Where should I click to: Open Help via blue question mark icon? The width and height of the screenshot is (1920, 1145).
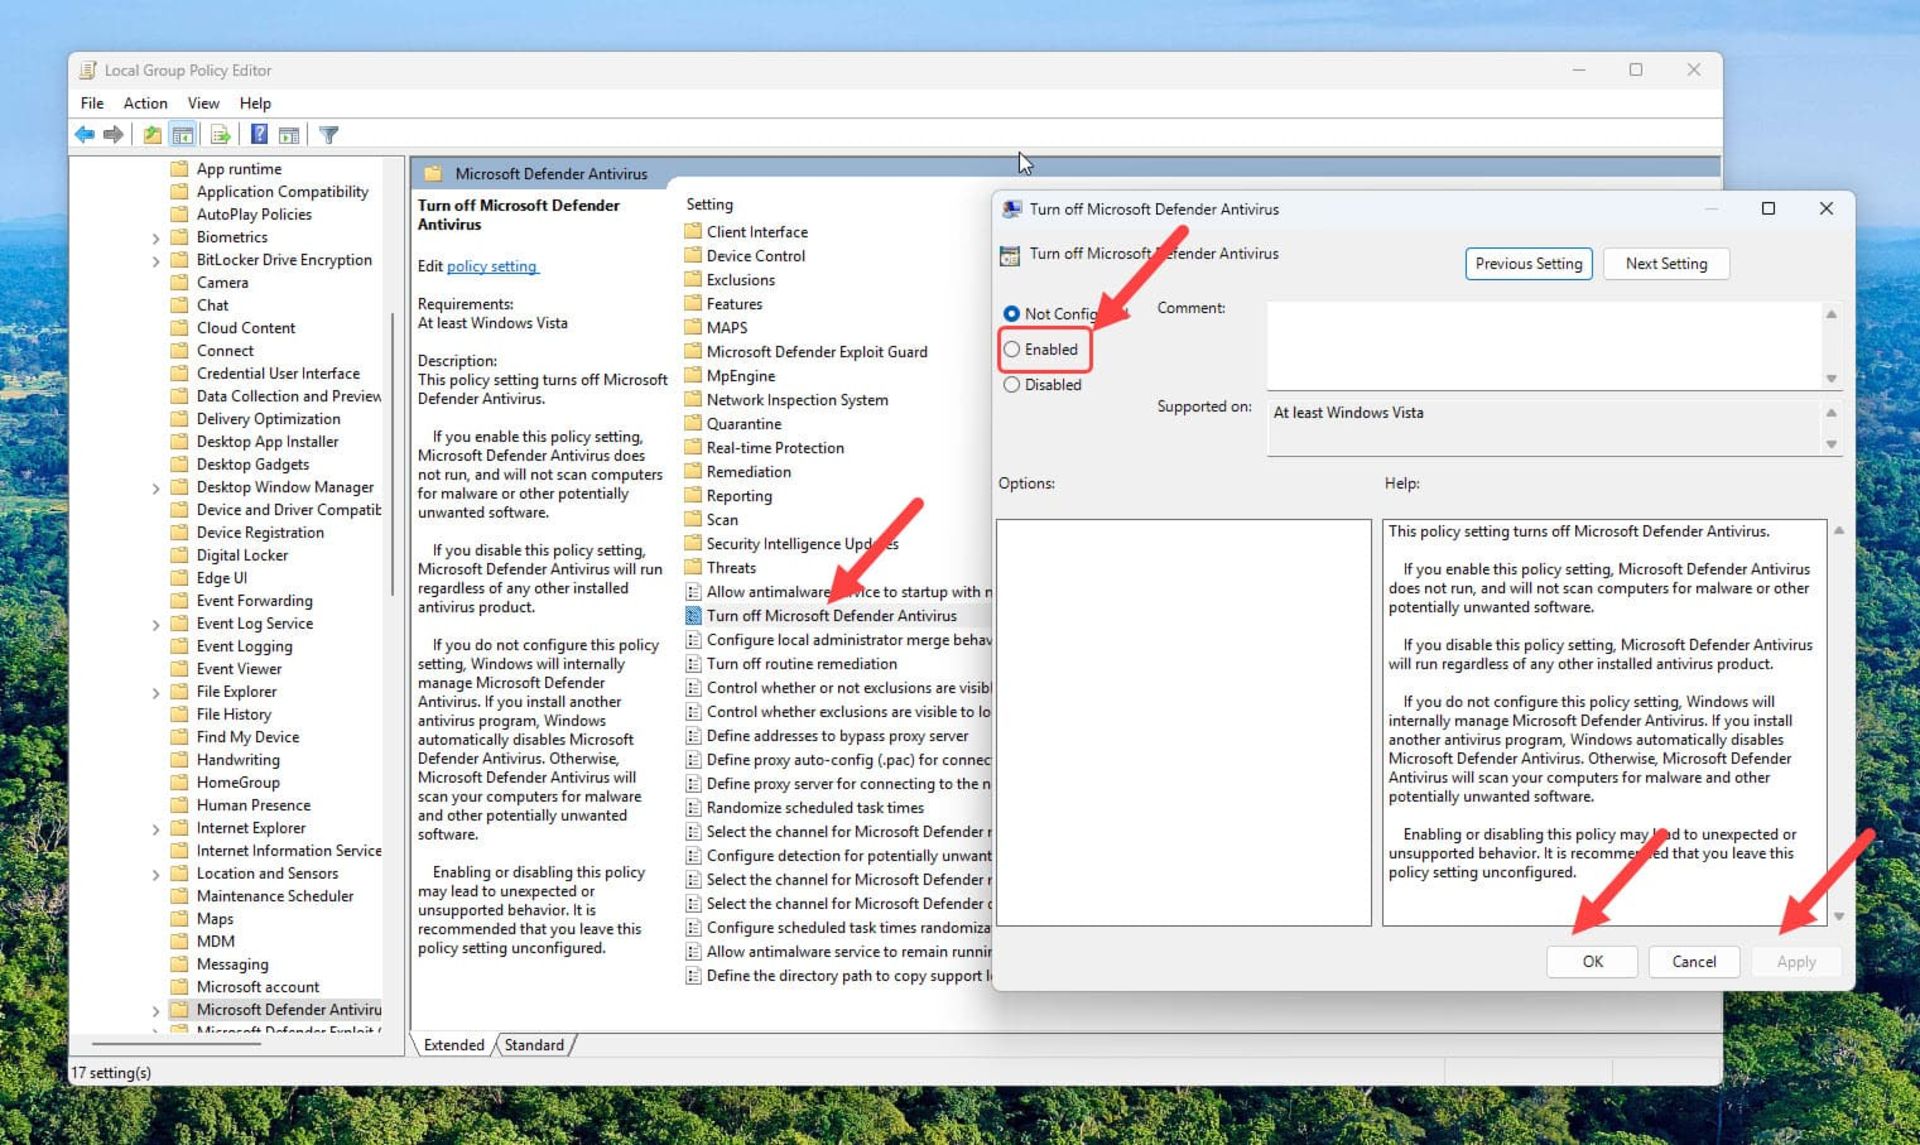tap(259, 134)
